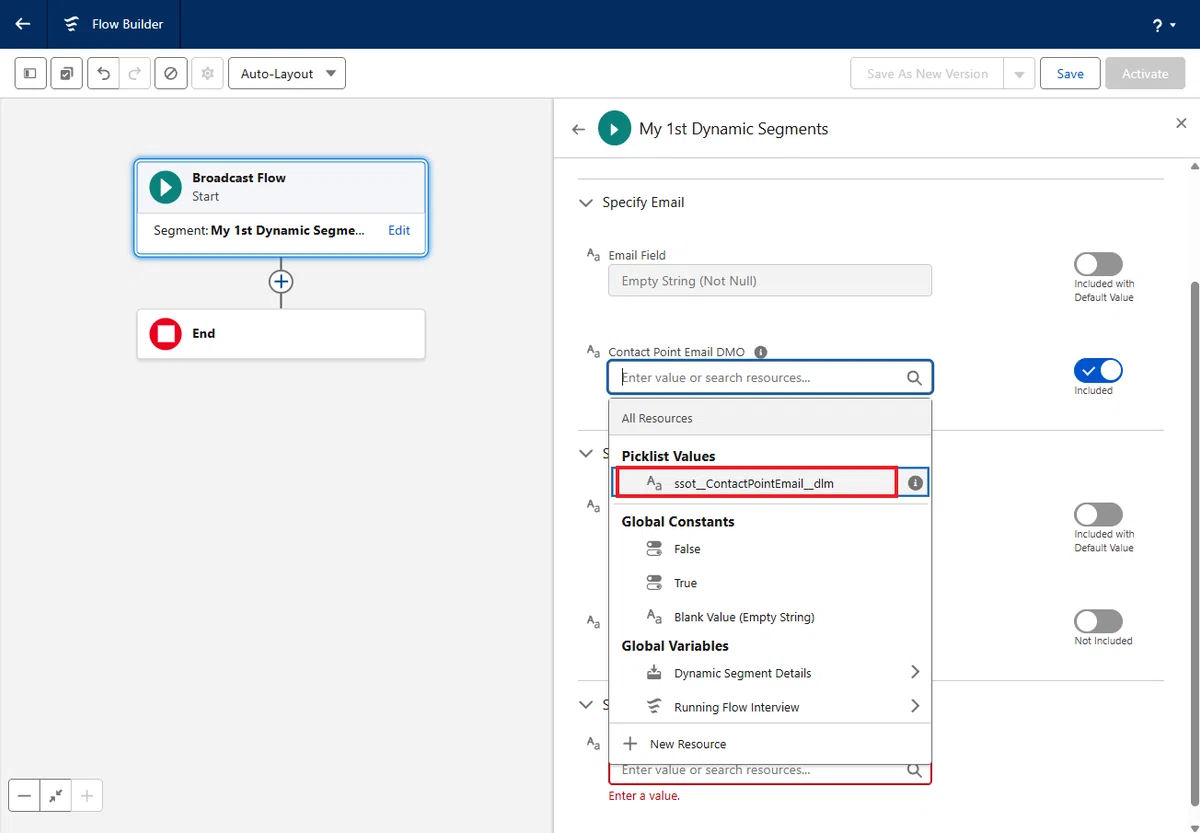Open the Save As New Version dropdown arrow
This screenshot has width=1200, height=833.
click(1019, 74)
